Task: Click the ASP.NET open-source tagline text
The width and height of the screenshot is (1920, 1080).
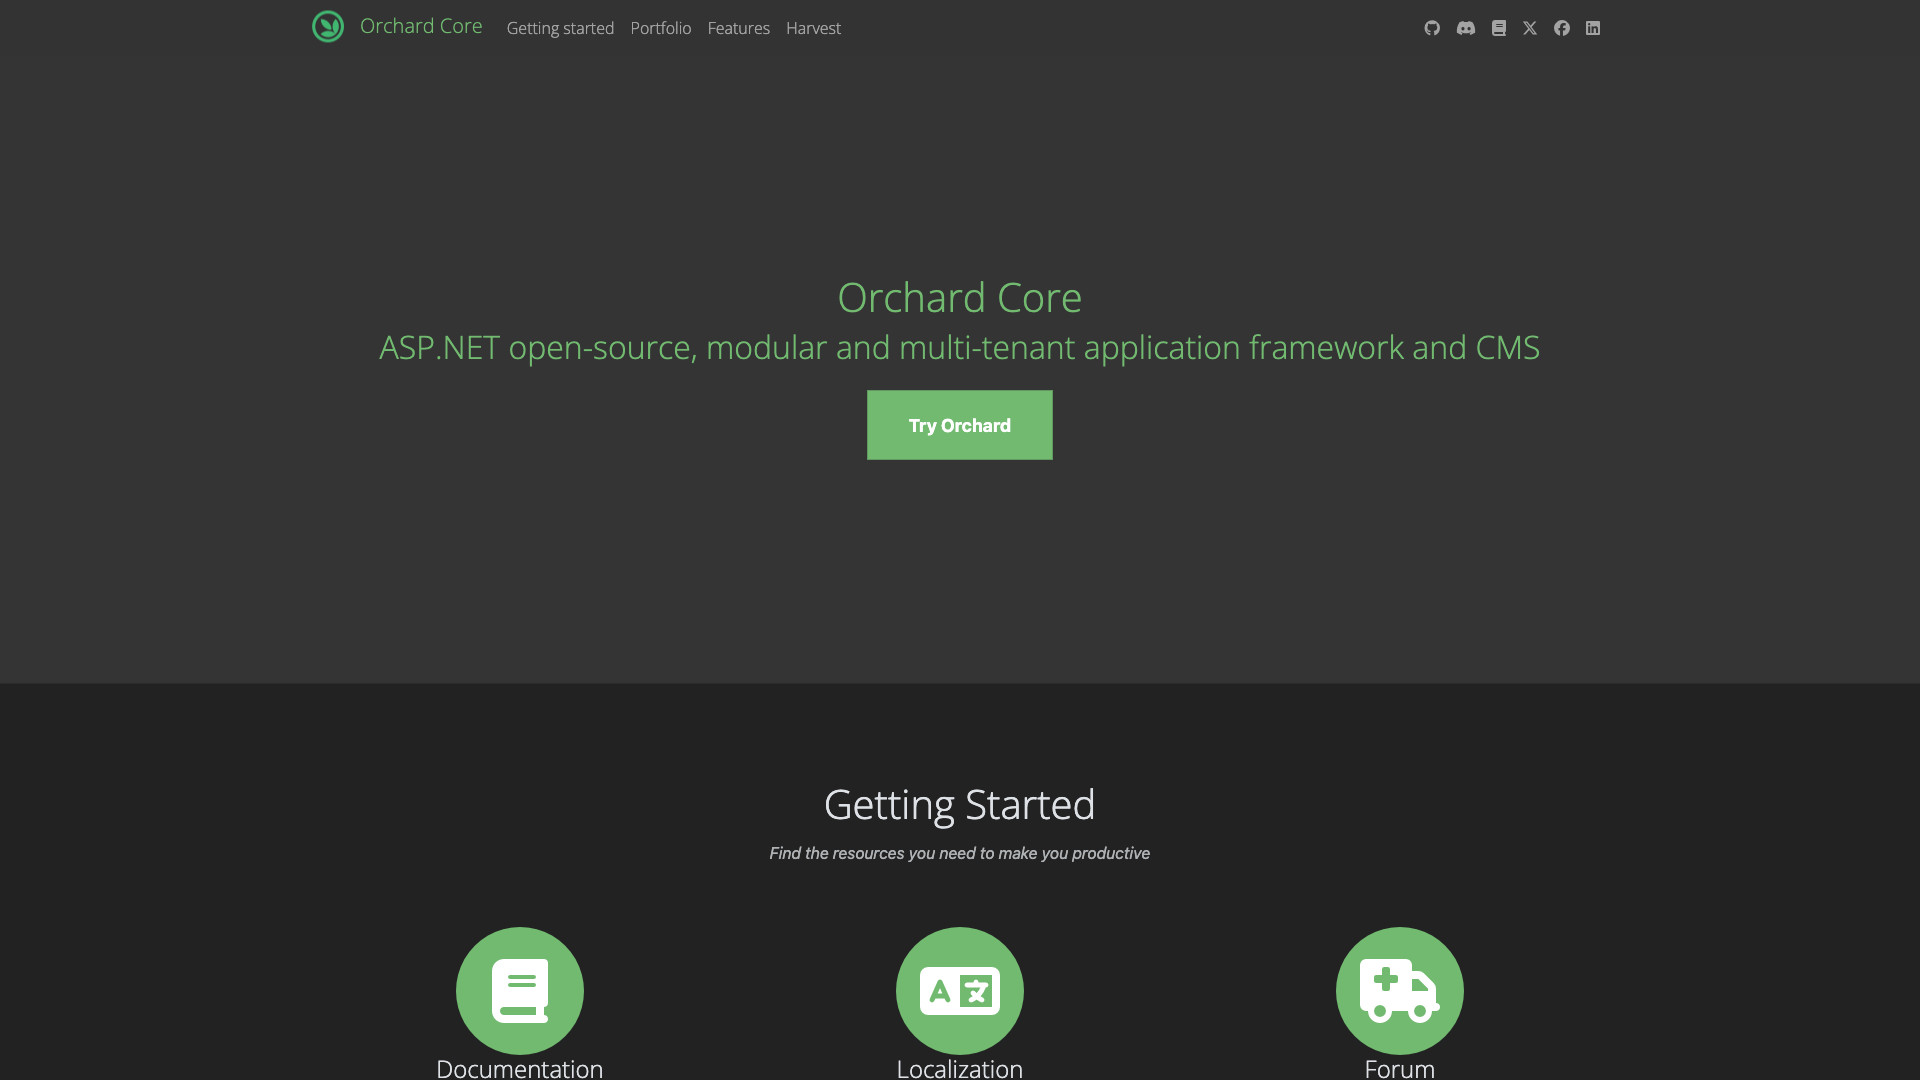Action: 960,348
